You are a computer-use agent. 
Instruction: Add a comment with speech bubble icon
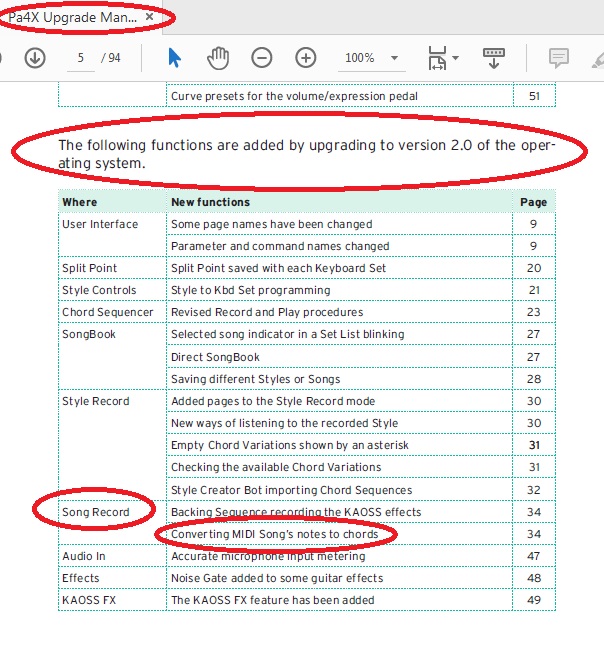(x=558, y=58)
